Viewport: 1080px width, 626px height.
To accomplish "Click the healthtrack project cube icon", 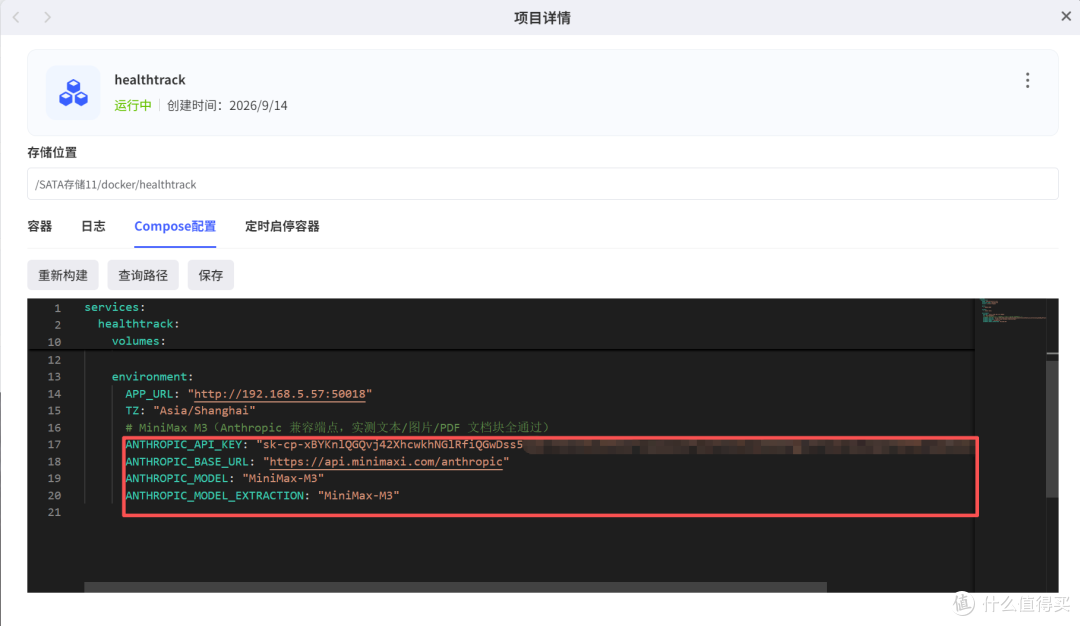I will [73, 93].
